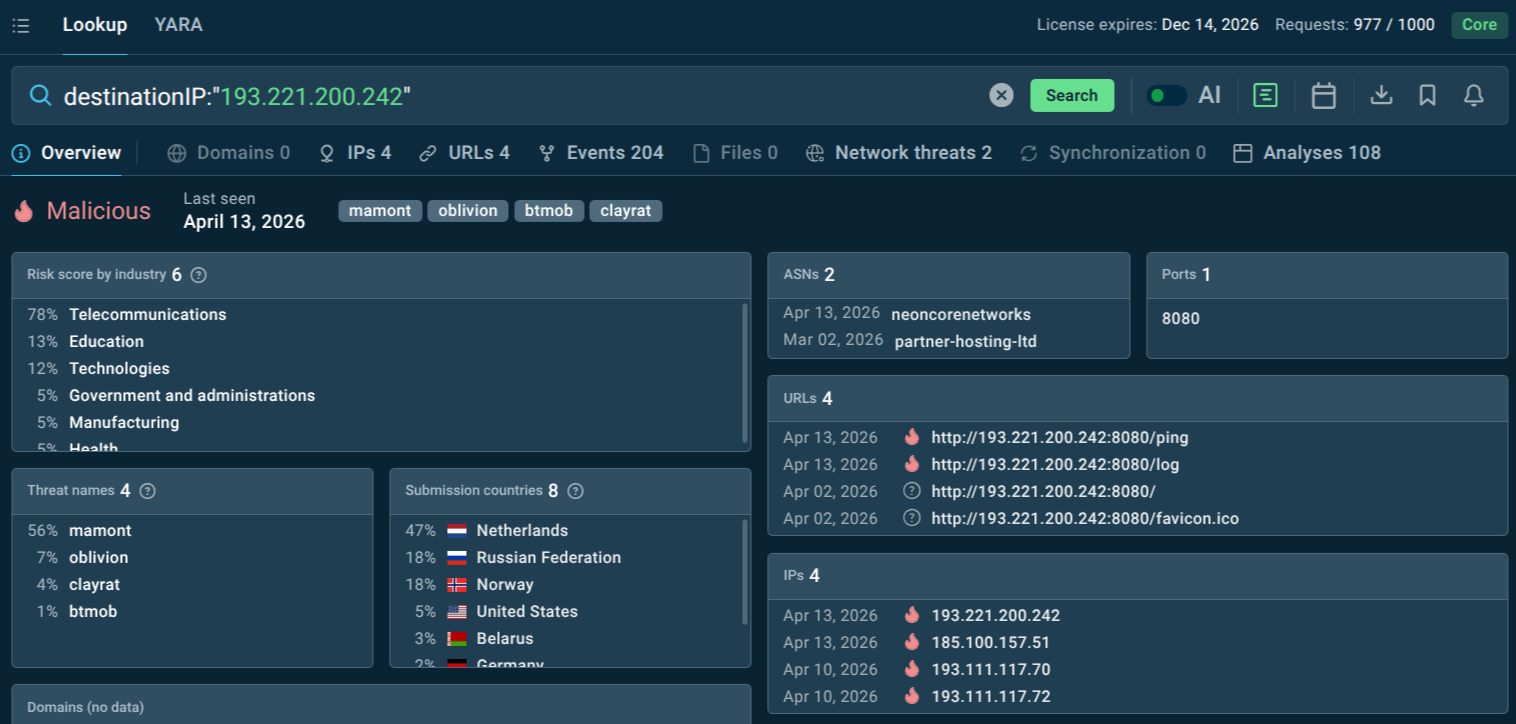Screen dimensions: 1516x724
Task: Open the link http://193.221.200.242:8080/ping
Action: [1058, 437]
